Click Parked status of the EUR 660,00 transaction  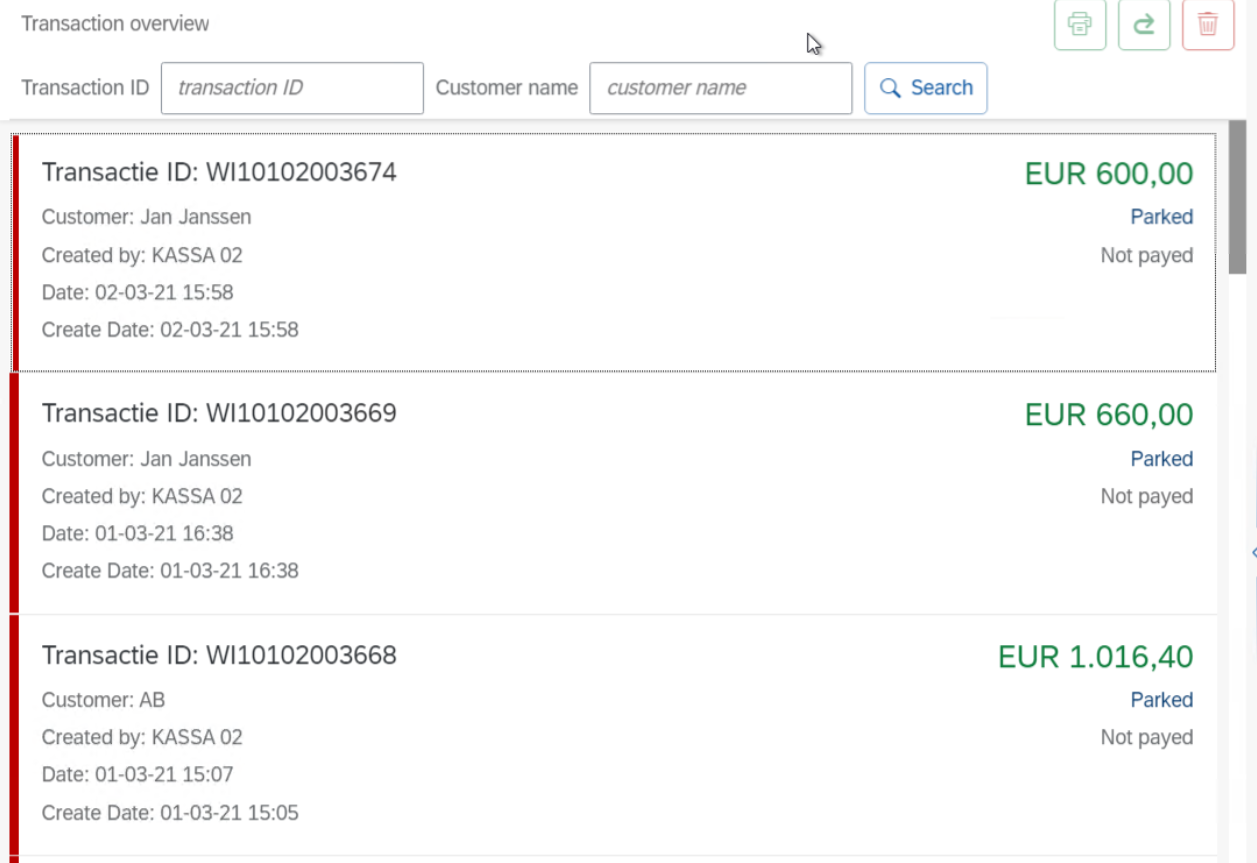[1161, 459]
